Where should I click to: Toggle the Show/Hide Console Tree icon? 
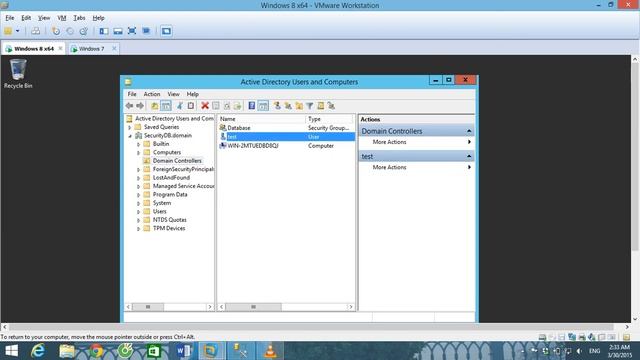pos(166,106)
